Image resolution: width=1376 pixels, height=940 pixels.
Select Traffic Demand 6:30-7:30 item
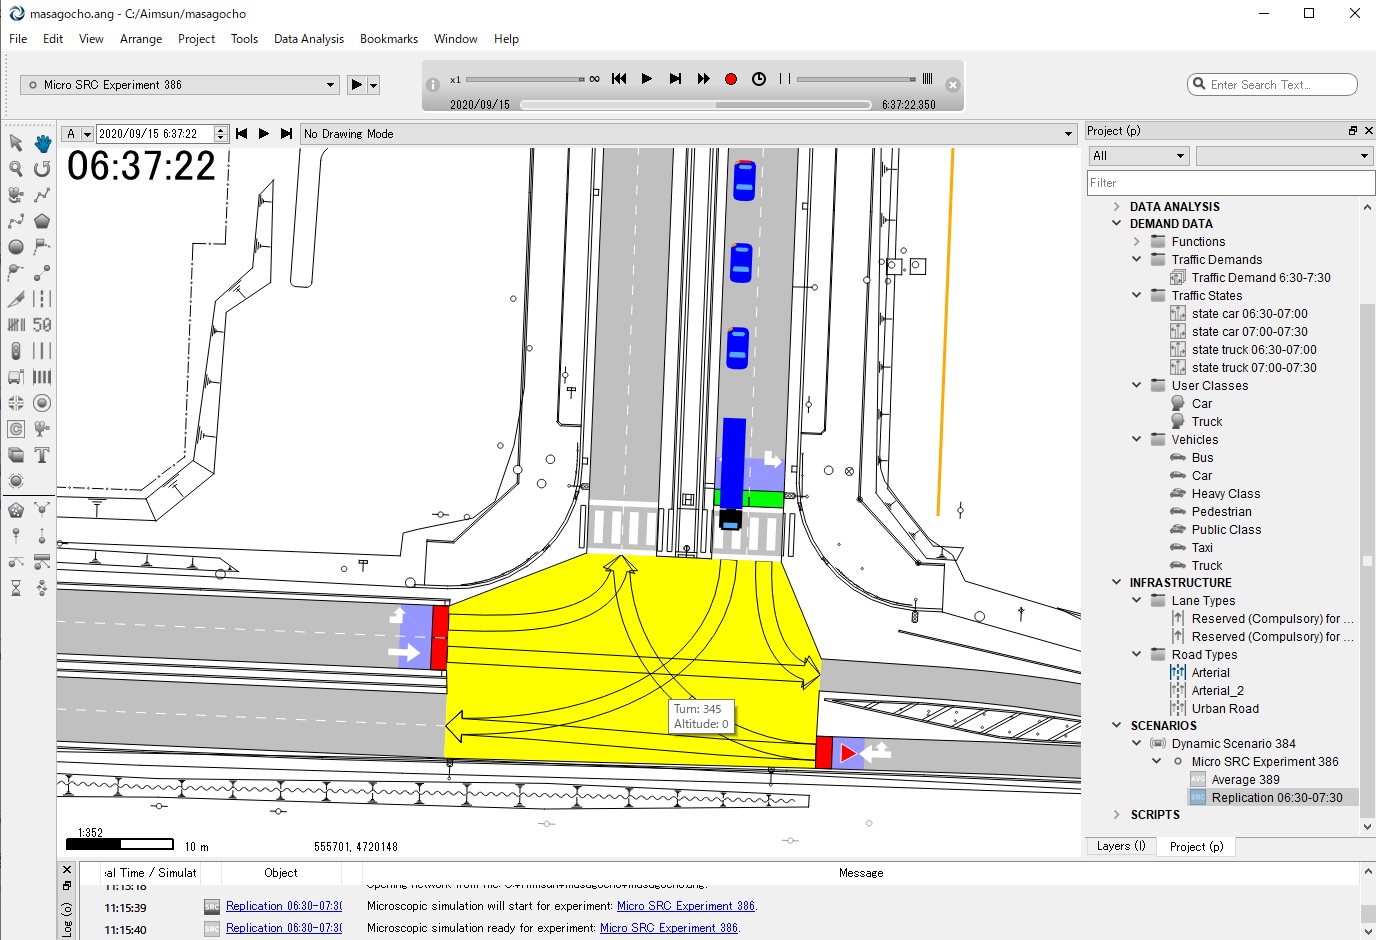(x=1260, y=278)
